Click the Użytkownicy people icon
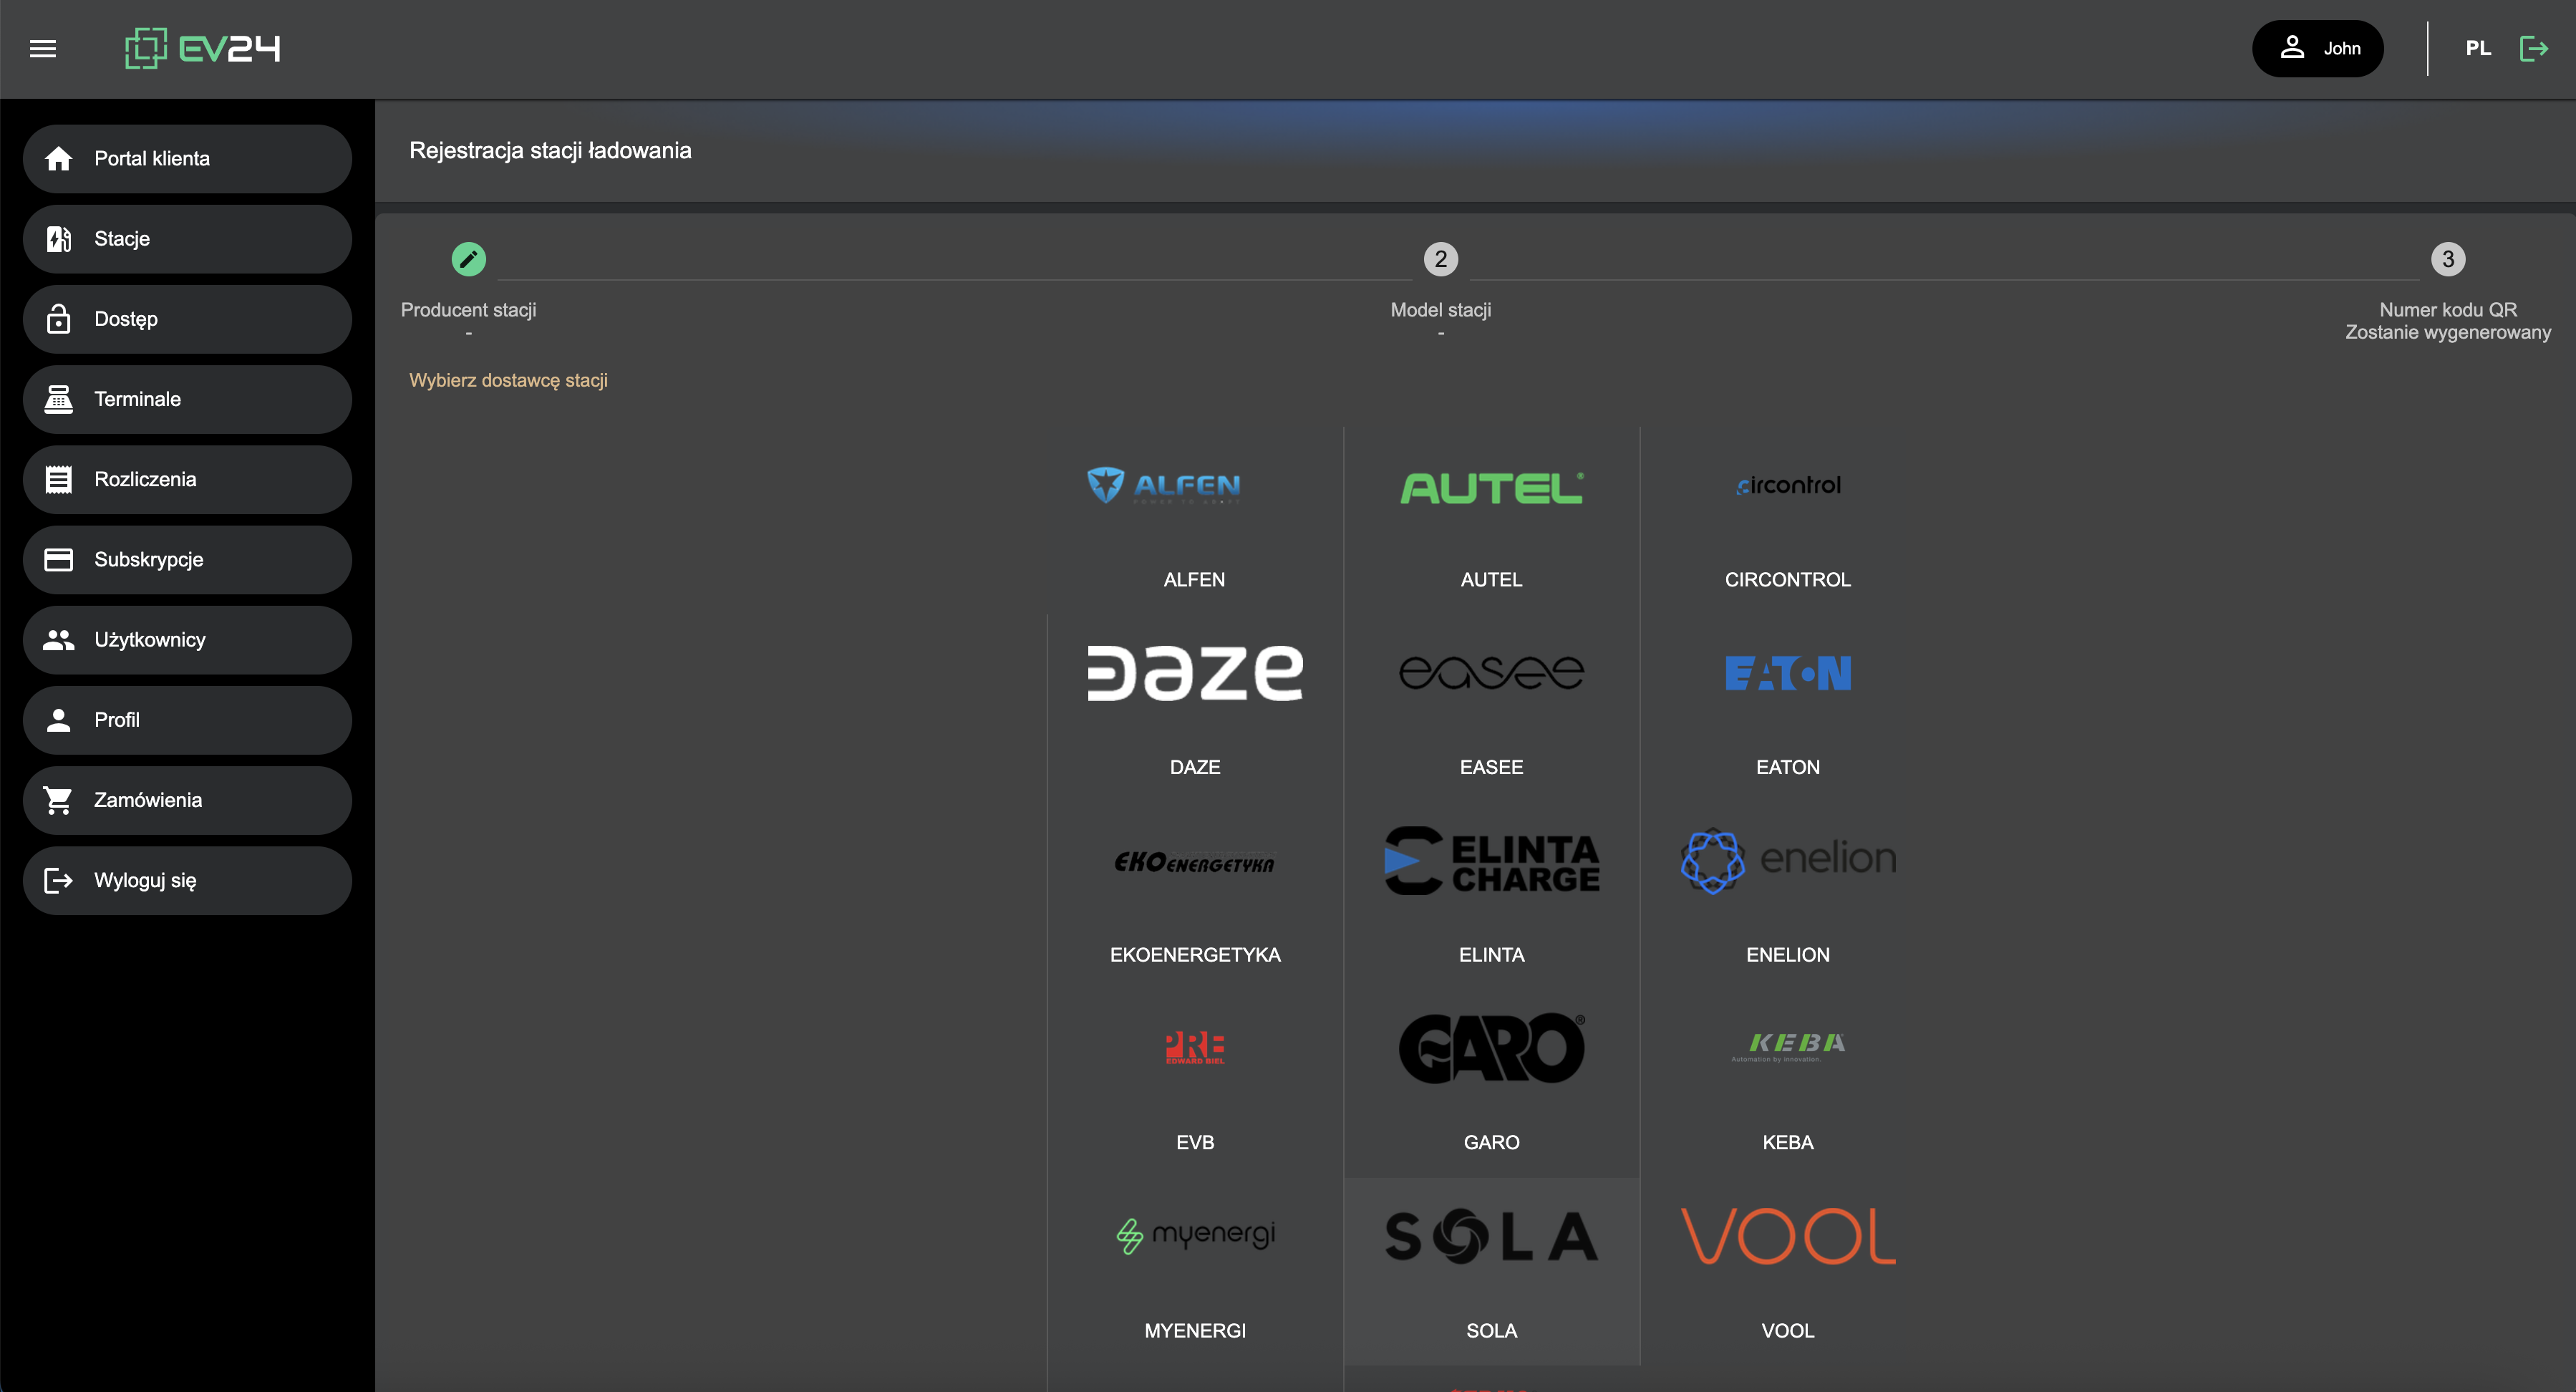 pyautogui.click(x=59, y=639)
